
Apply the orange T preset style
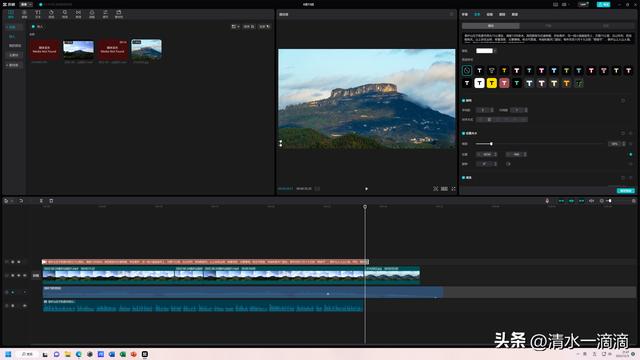(567, 83)
